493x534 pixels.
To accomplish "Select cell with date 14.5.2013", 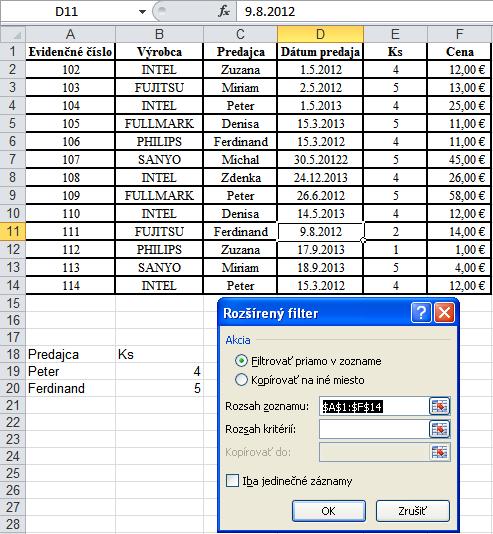I will click(320, 214).
